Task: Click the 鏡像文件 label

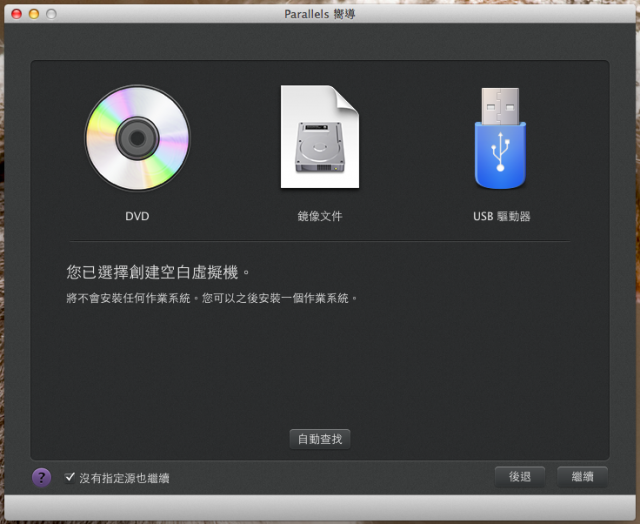Action: pyautogui.click(x=320, y=216)
